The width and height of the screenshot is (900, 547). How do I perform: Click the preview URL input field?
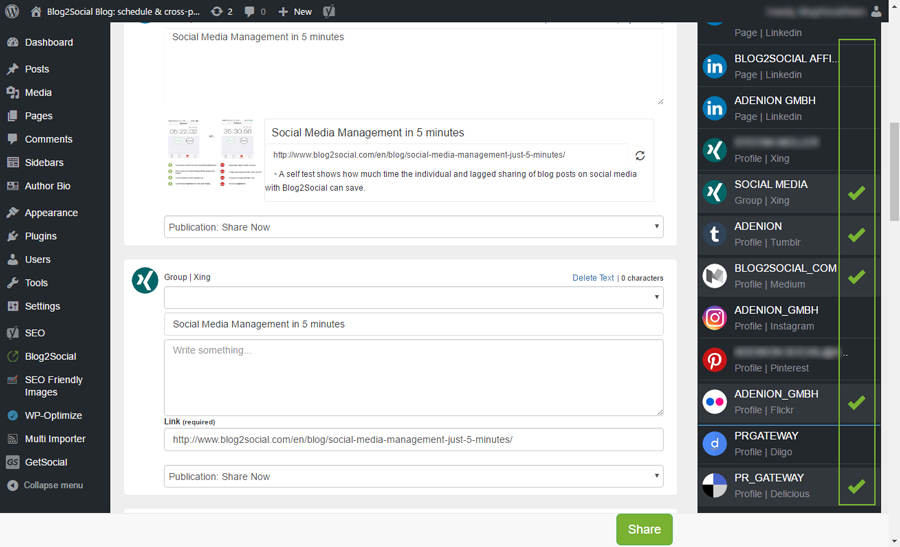click(x=447, y=155)
